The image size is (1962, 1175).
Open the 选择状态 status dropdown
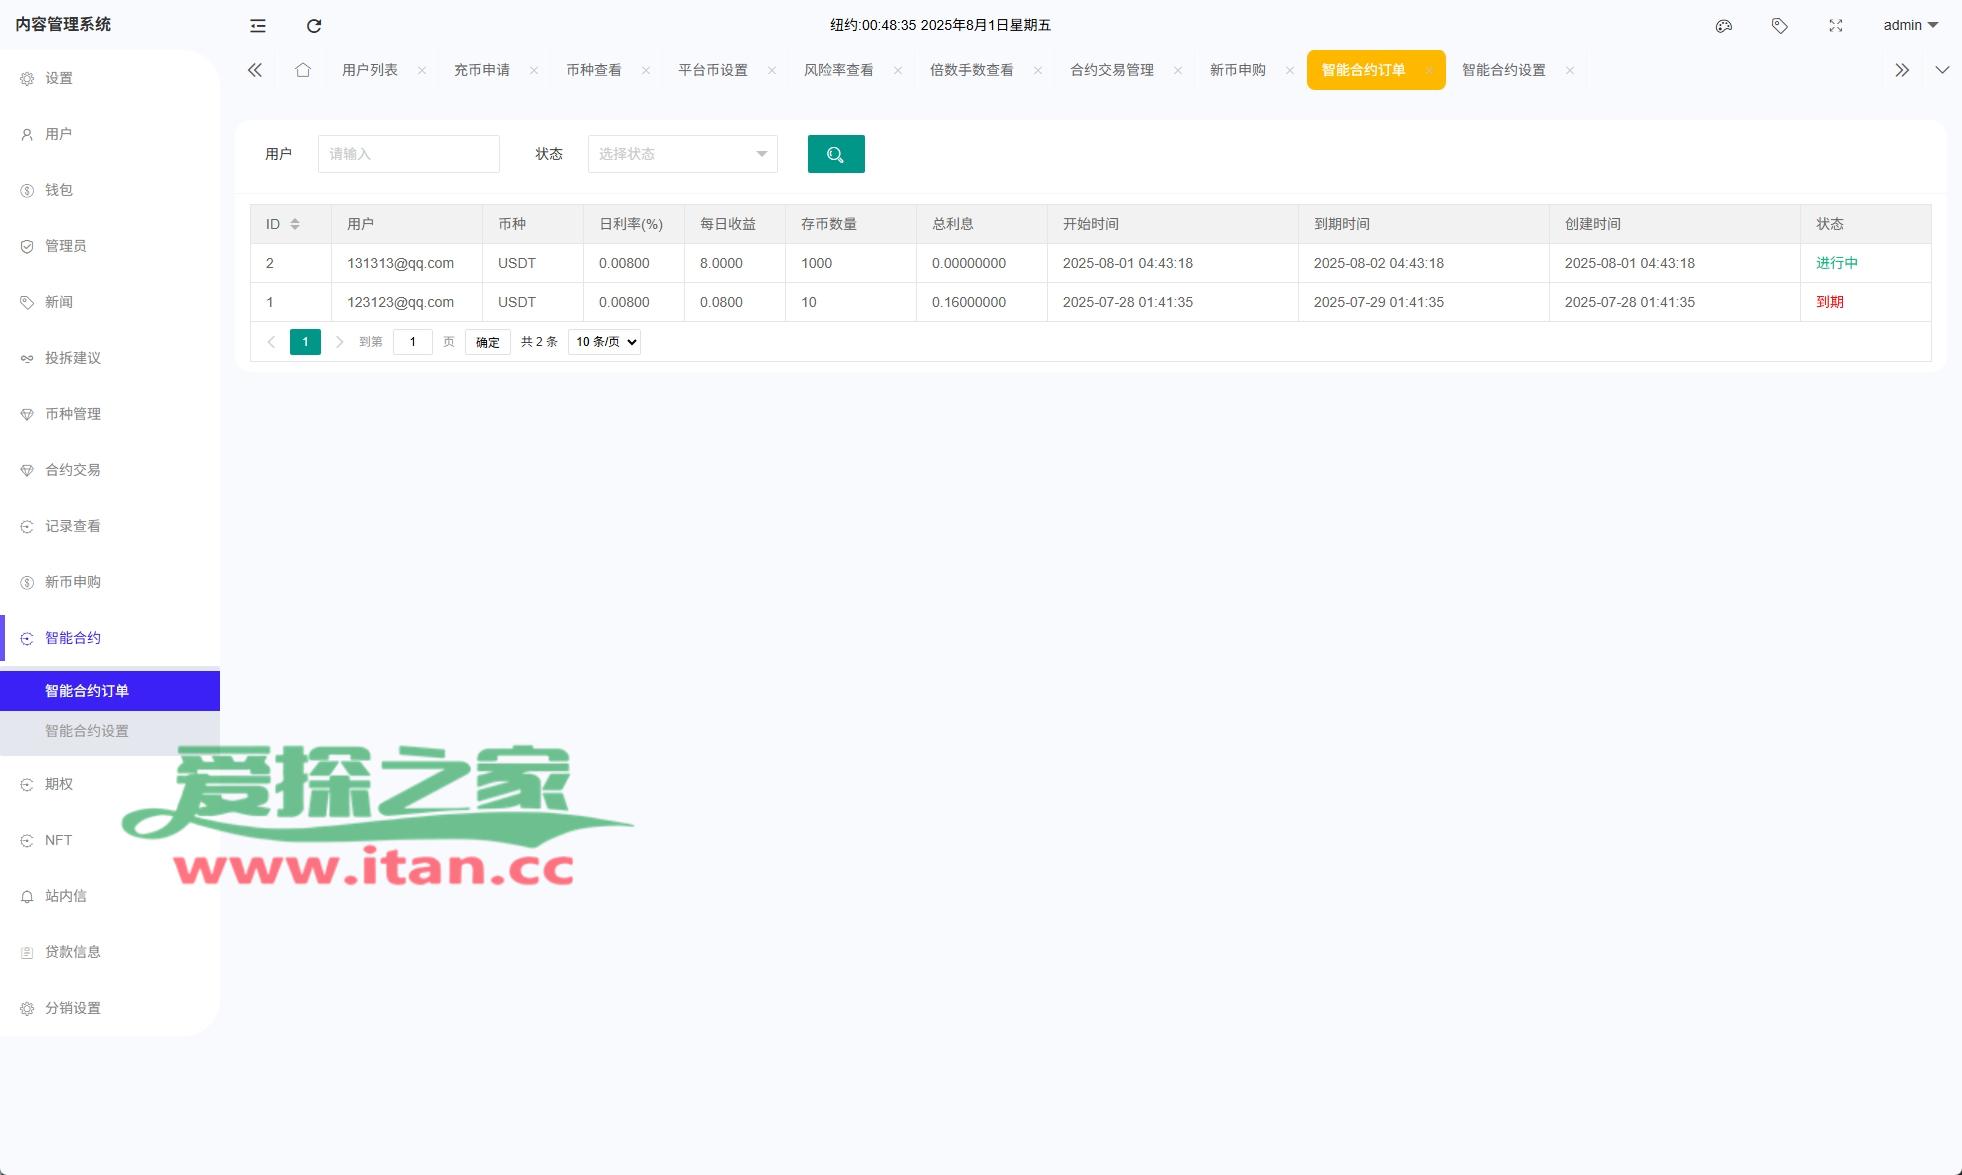click(682, 154)
